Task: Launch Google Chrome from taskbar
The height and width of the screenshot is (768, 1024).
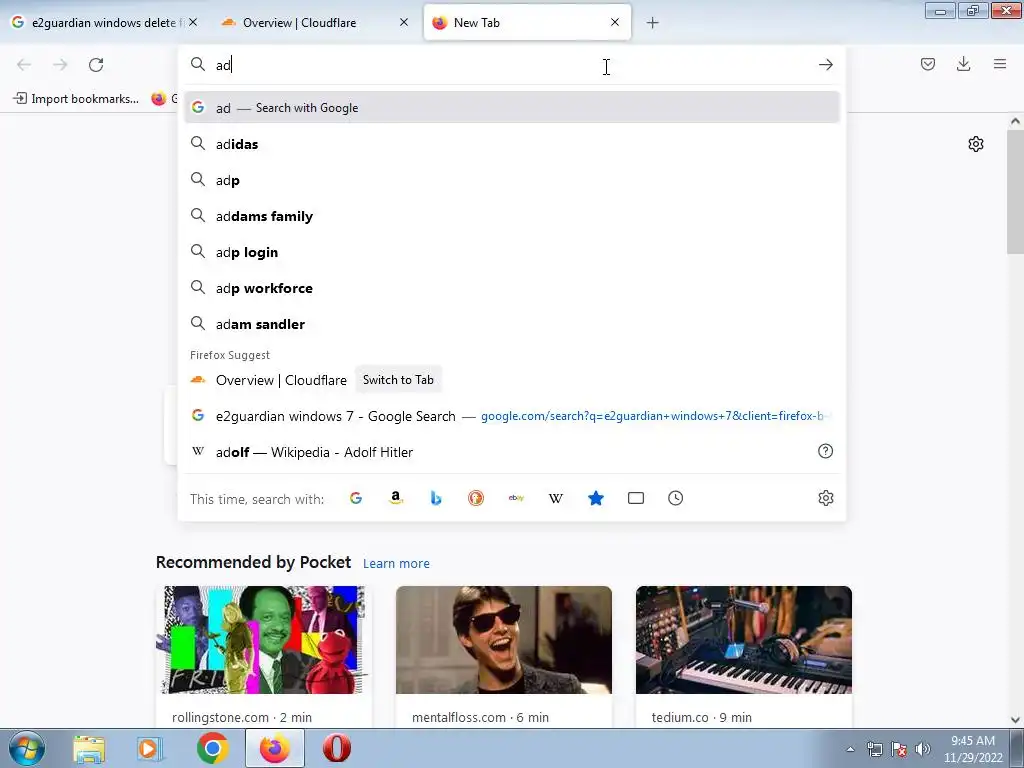Action: [x=212, y=748]
